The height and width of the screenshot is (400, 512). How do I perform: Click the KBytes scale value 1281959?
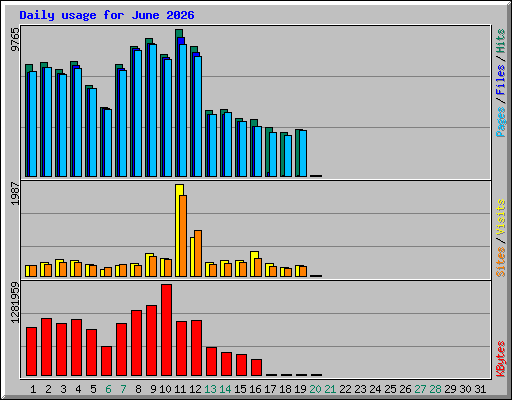click(x=15, y=302)
